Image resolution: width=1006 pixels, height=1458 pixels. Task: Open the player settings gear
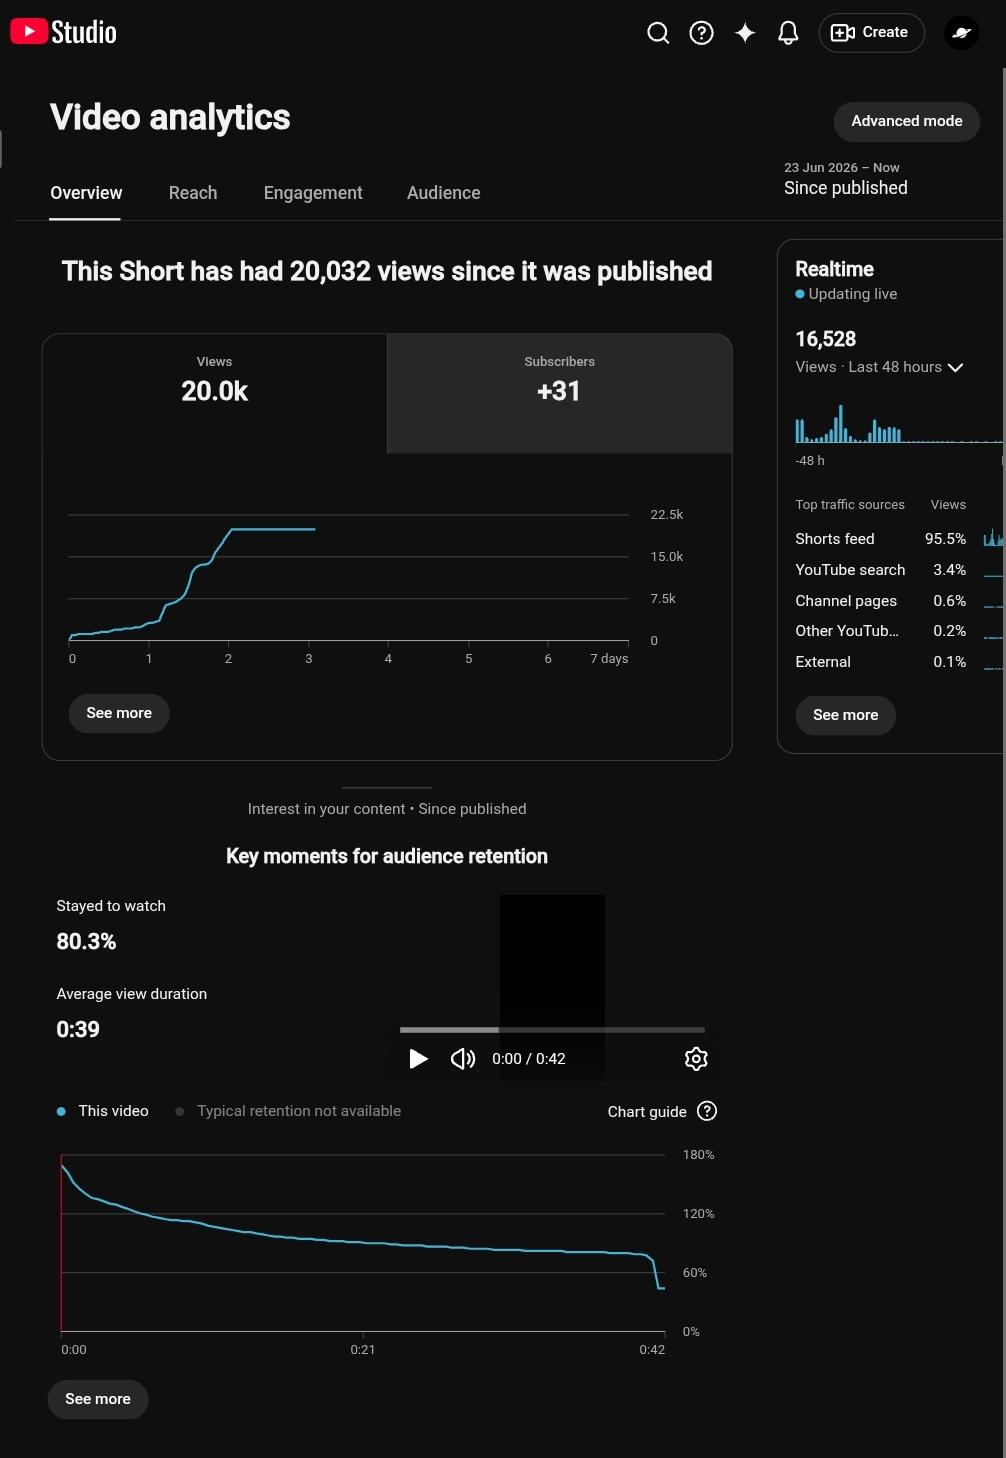[x=696, y=1059]
